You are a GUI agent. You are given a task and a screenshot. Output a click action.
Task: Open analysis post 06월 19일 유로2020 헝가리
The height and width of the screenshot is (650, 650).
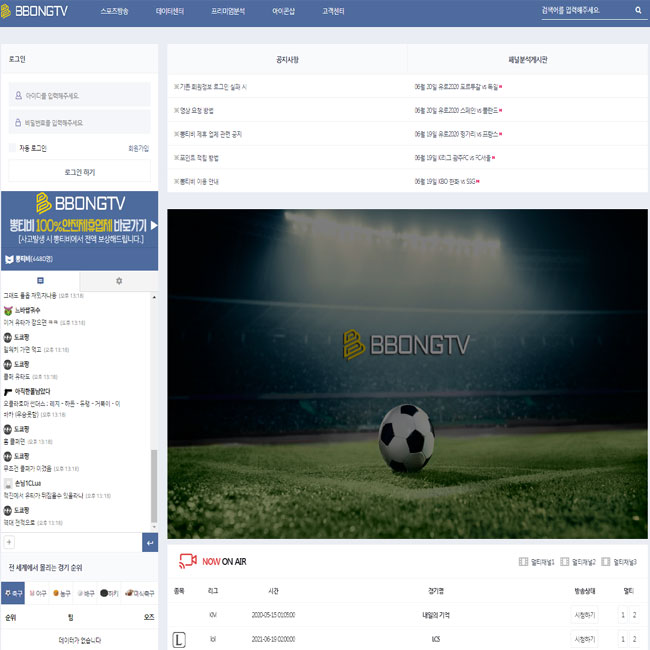458,134
